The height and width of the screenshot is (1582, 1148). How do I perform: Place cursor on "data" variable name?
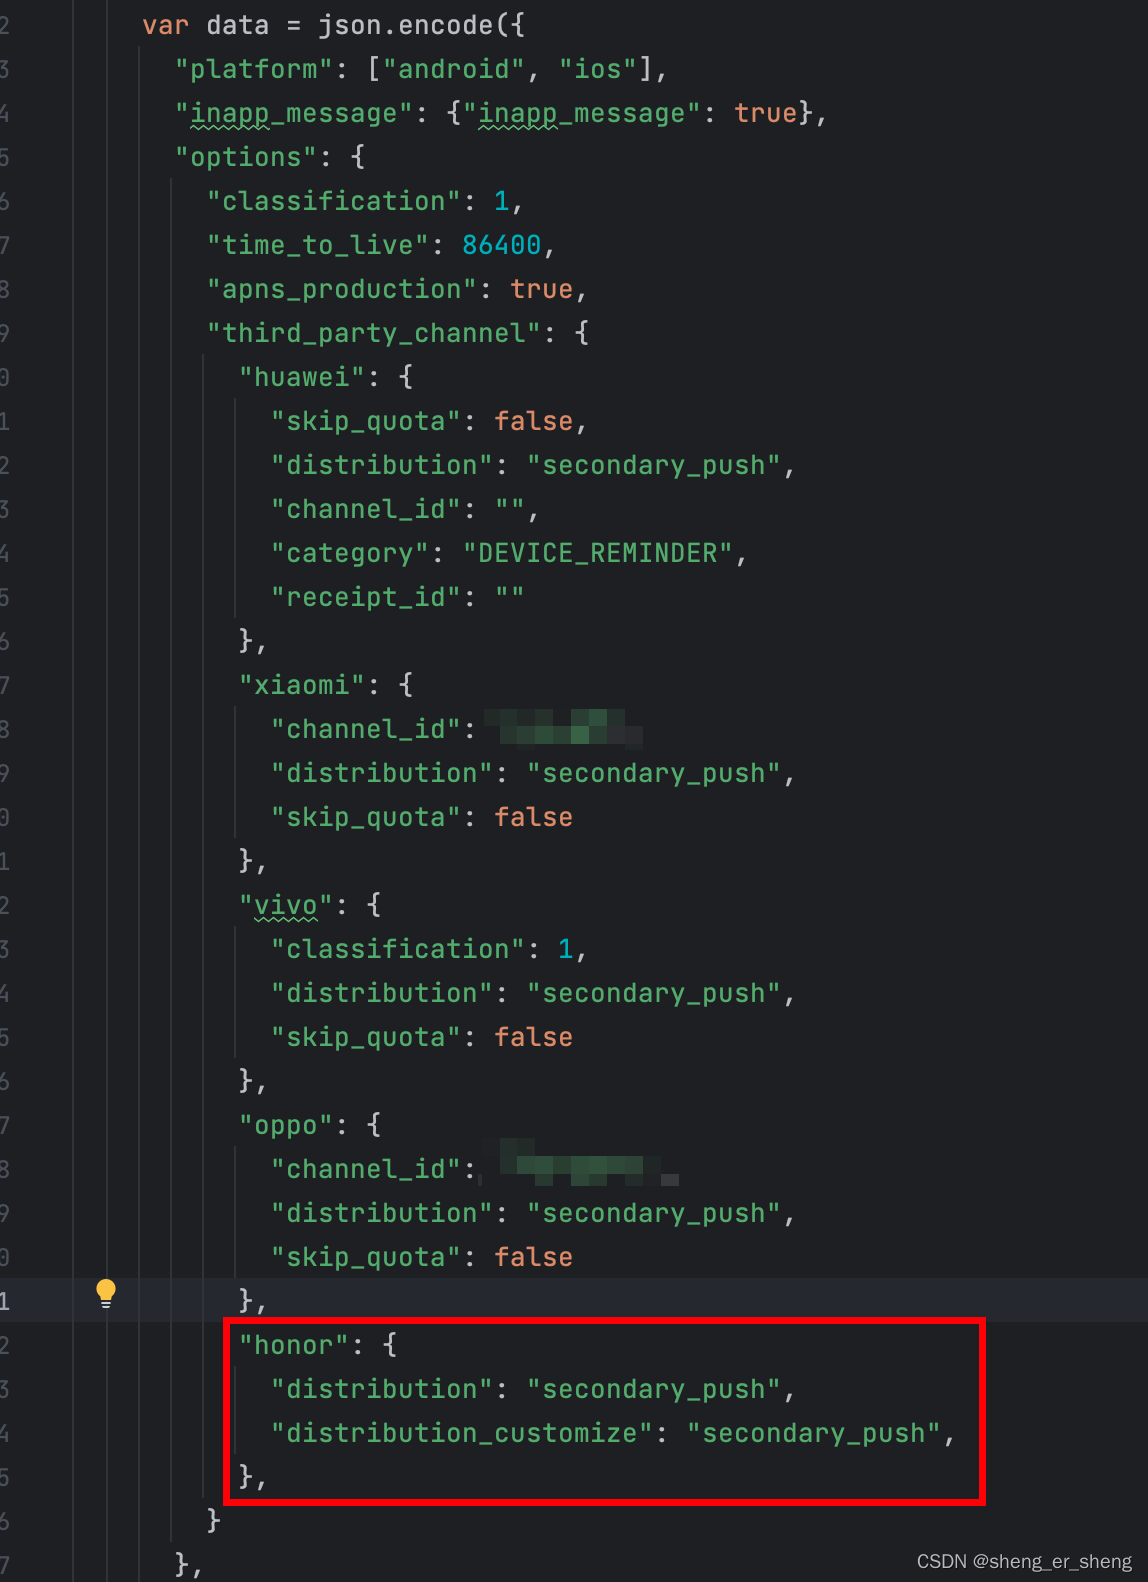pos(238,25)
